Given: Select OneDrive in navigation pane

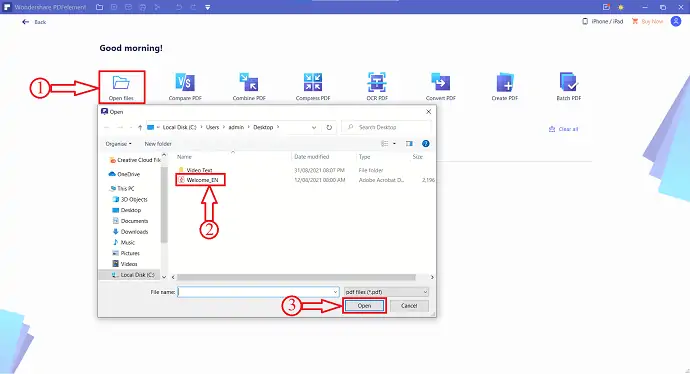Looking at the screenshot, I should (x=124, y=174).
